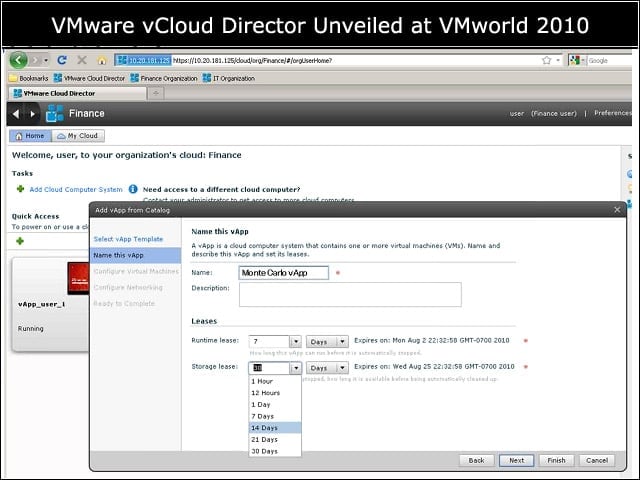This screenshot has width=640, height=480.
Task: Open a new browser tab
Action: click(x=156, y=93)
